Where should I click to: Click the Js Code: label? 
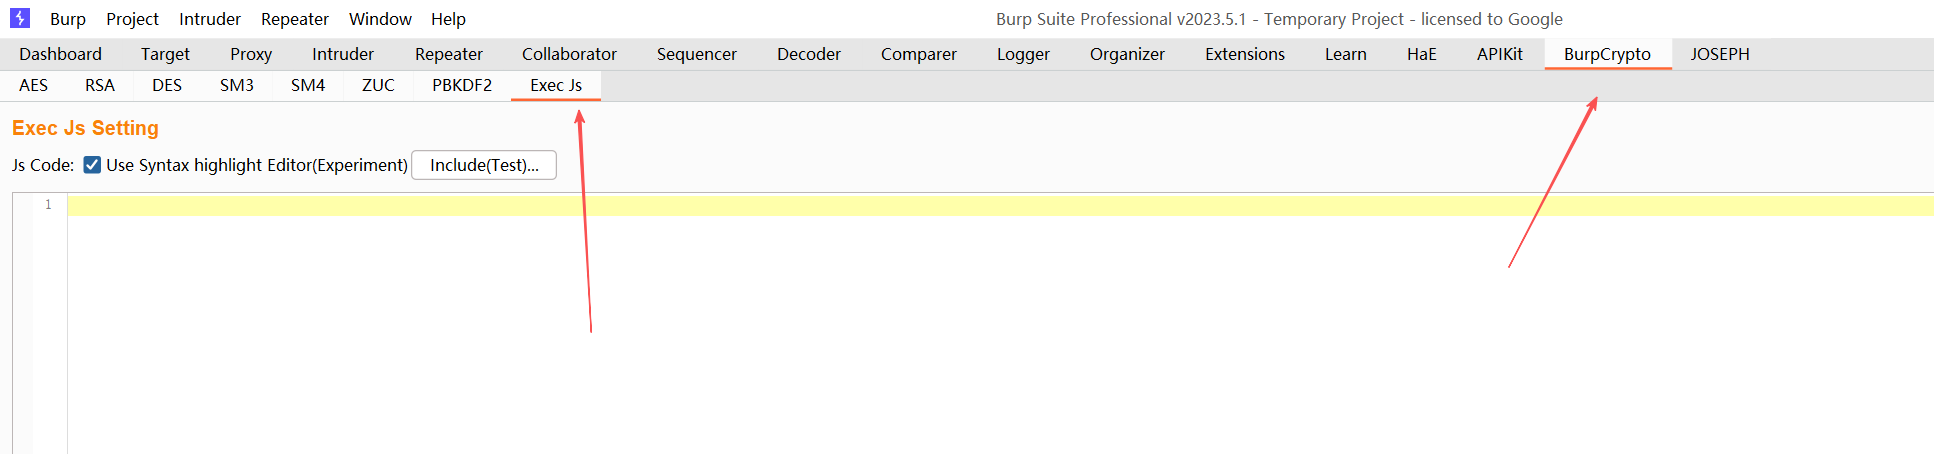coord(43,165)
